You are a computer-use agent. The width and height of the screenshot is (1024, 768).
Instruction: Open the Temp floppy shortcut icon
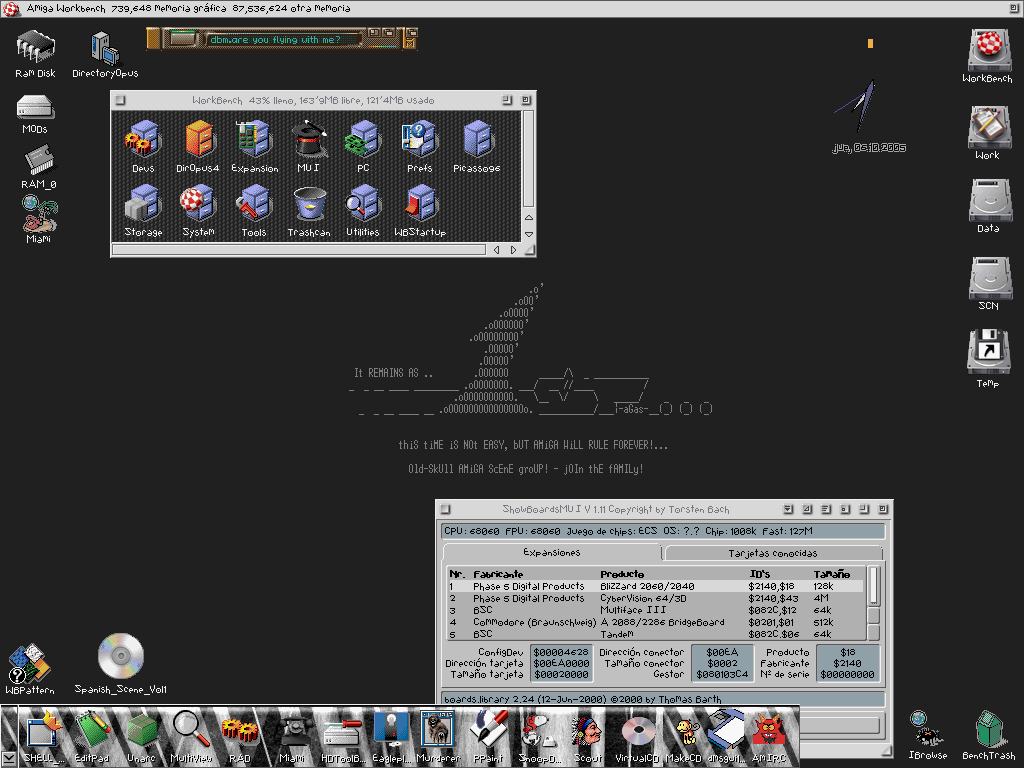pos(988,359)
